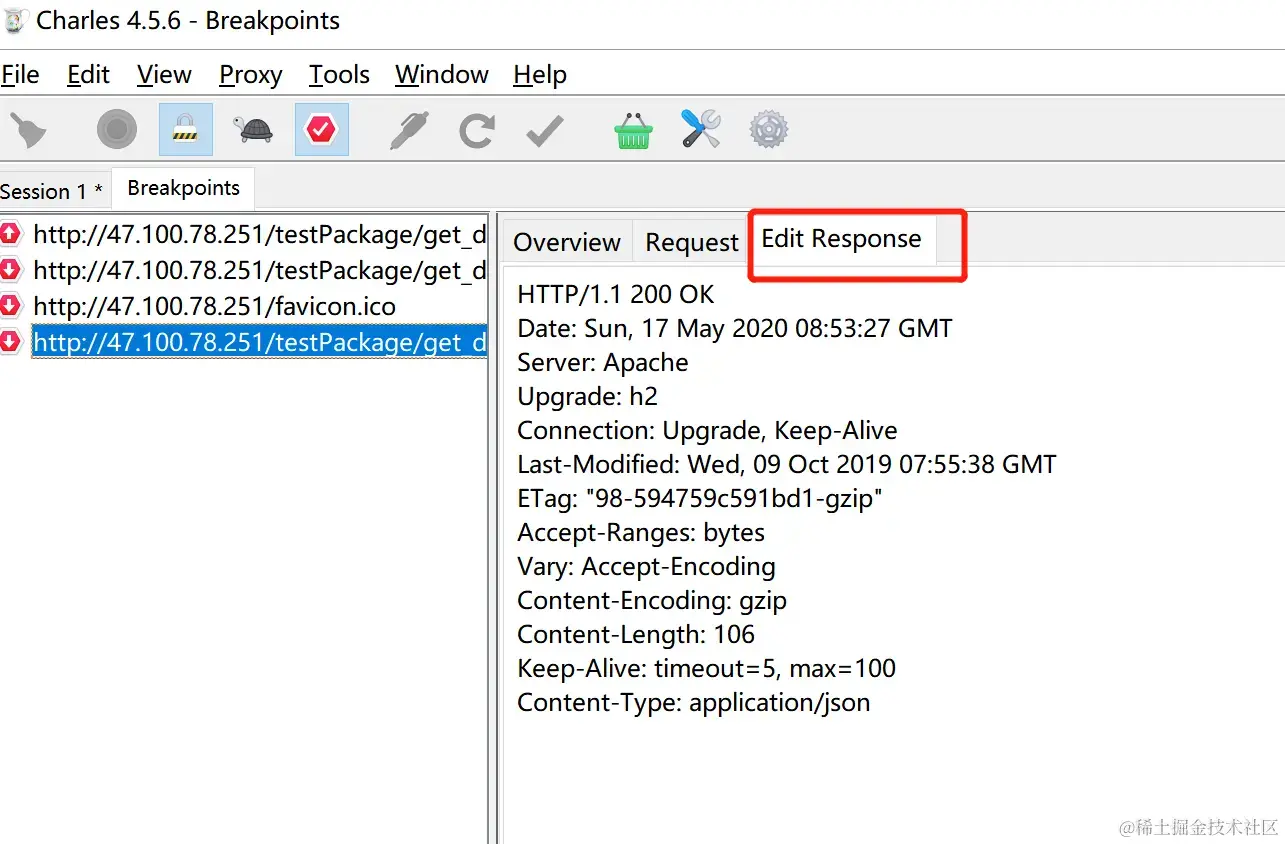Switch to the Request tab
This screenshot has width=1285, height=844.
click(x=692, y=242)
